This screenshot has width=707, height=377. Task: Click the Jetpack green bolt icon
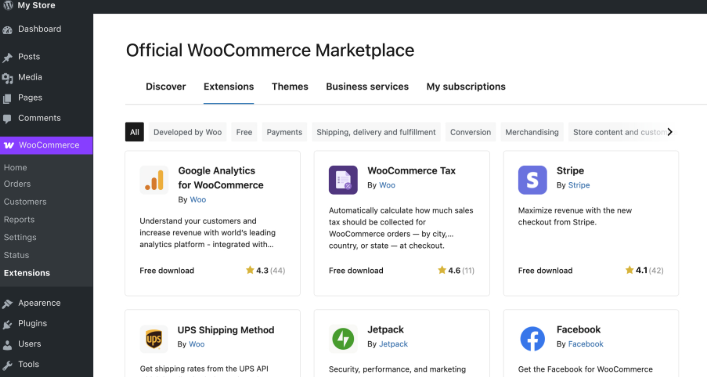(x=343, y=339)
